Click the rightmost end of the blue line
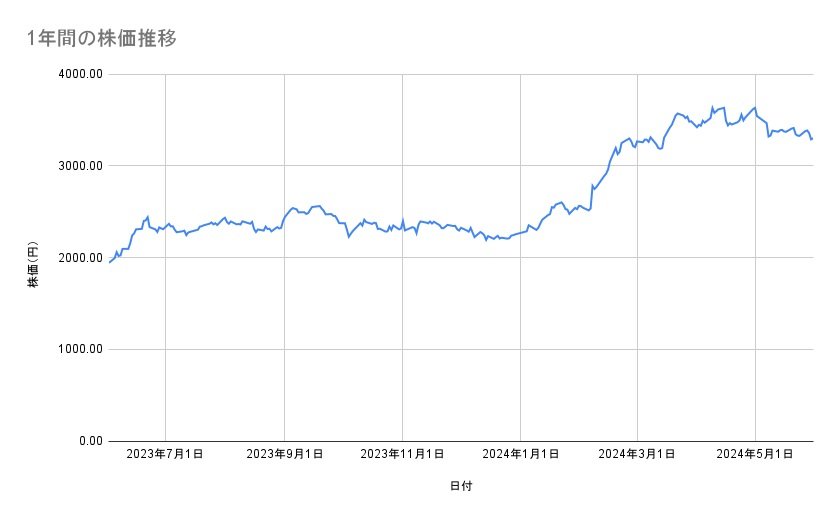The width and height of the screenshot is (839, 519). pyautogui.click(x=812, y=139)
